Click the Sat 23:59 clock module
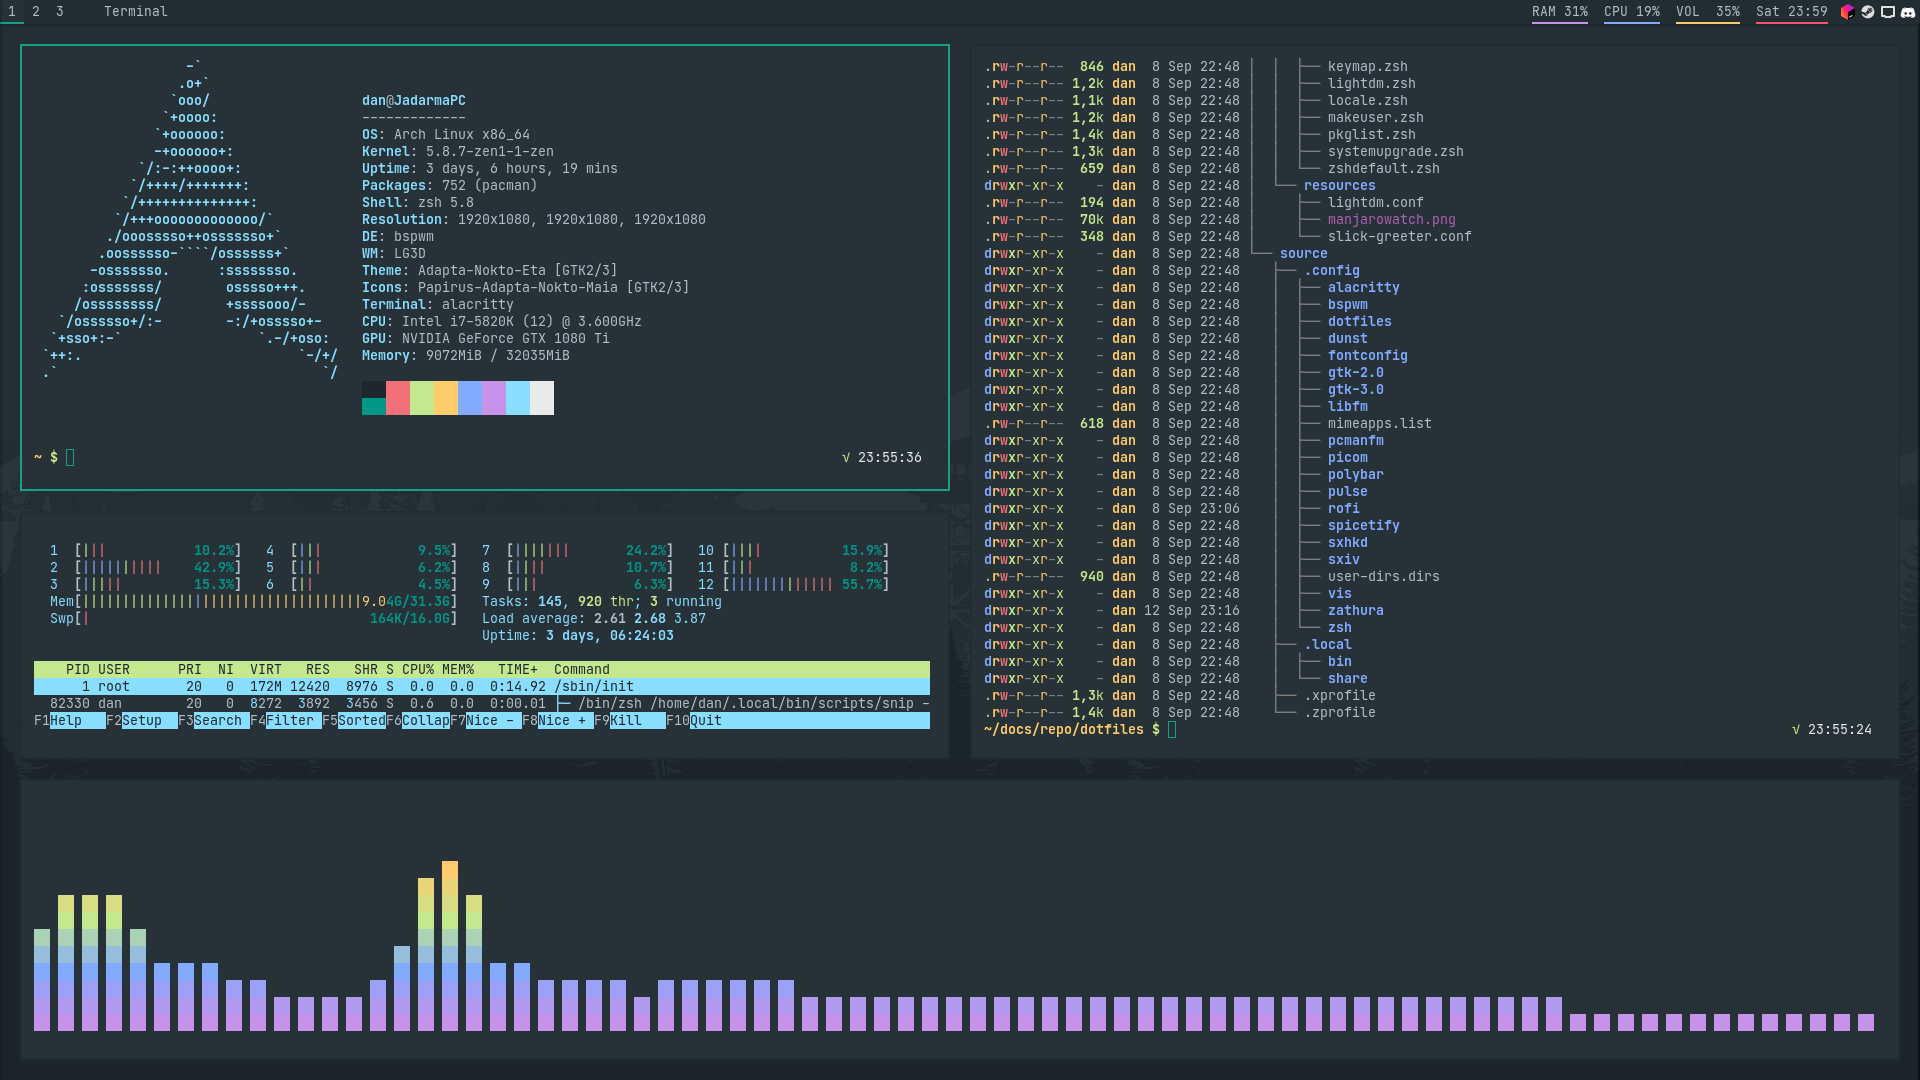1920x1080 pixels. [1792, 12]
